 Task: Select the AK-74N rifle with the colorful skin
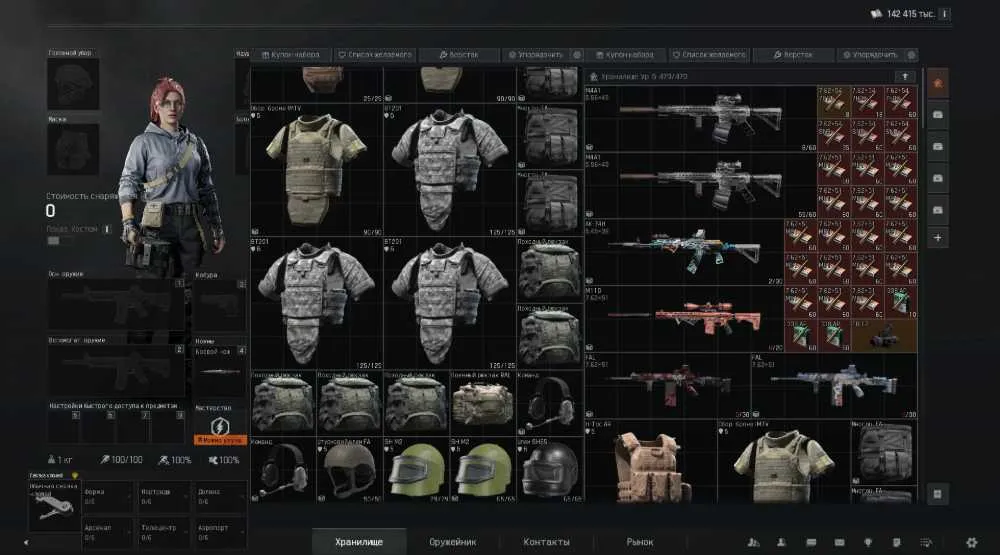tap(684, 252)
